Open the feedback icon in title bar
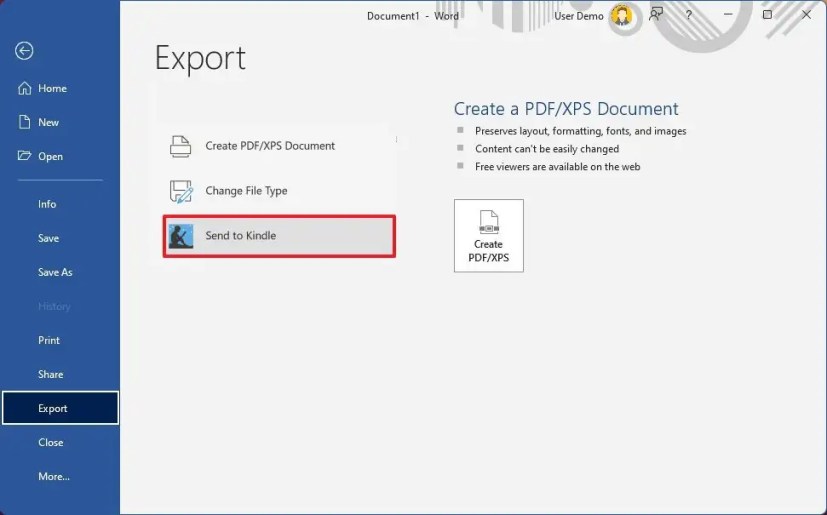The image size is (827, 515). coord(656,14)
